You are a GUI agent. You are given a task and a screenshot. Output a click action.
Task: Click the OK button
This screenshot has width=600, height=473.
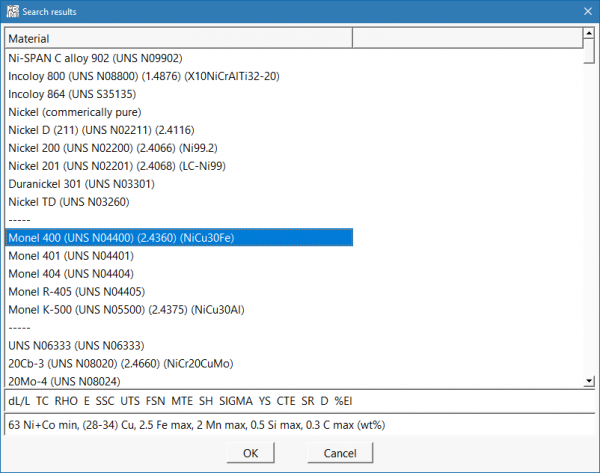[x=250, y=453]
